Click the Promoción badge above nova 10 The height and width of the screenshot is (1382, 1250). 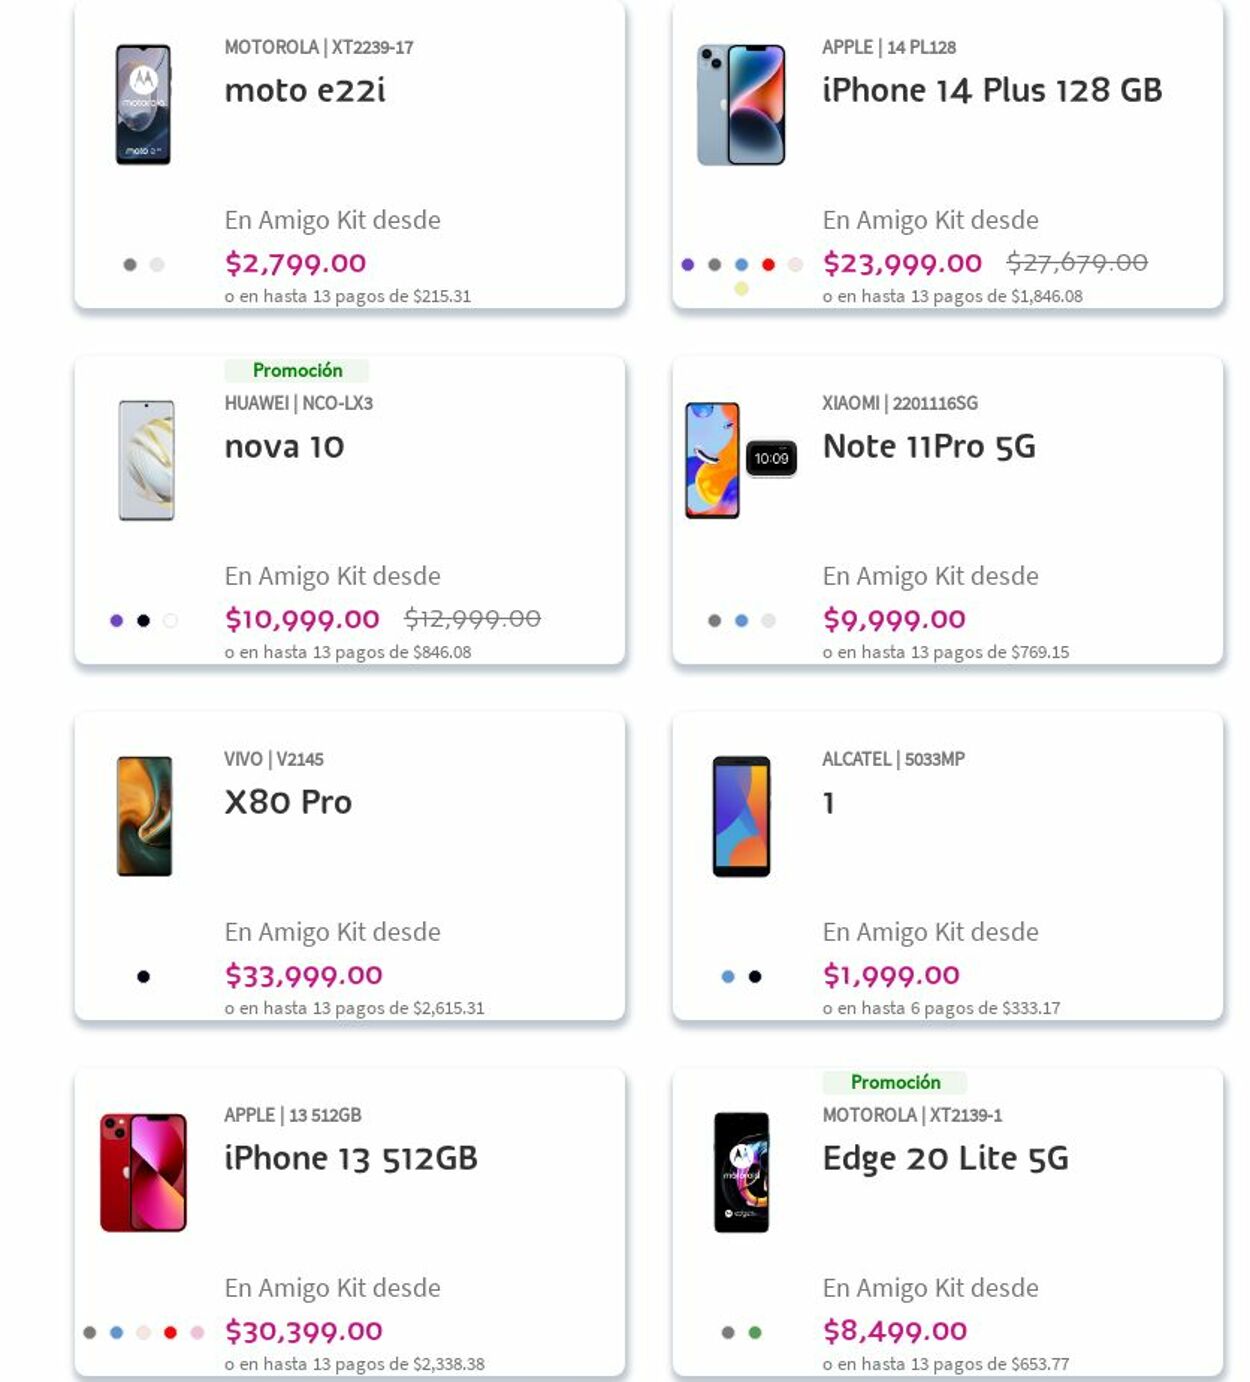point(297,371)
